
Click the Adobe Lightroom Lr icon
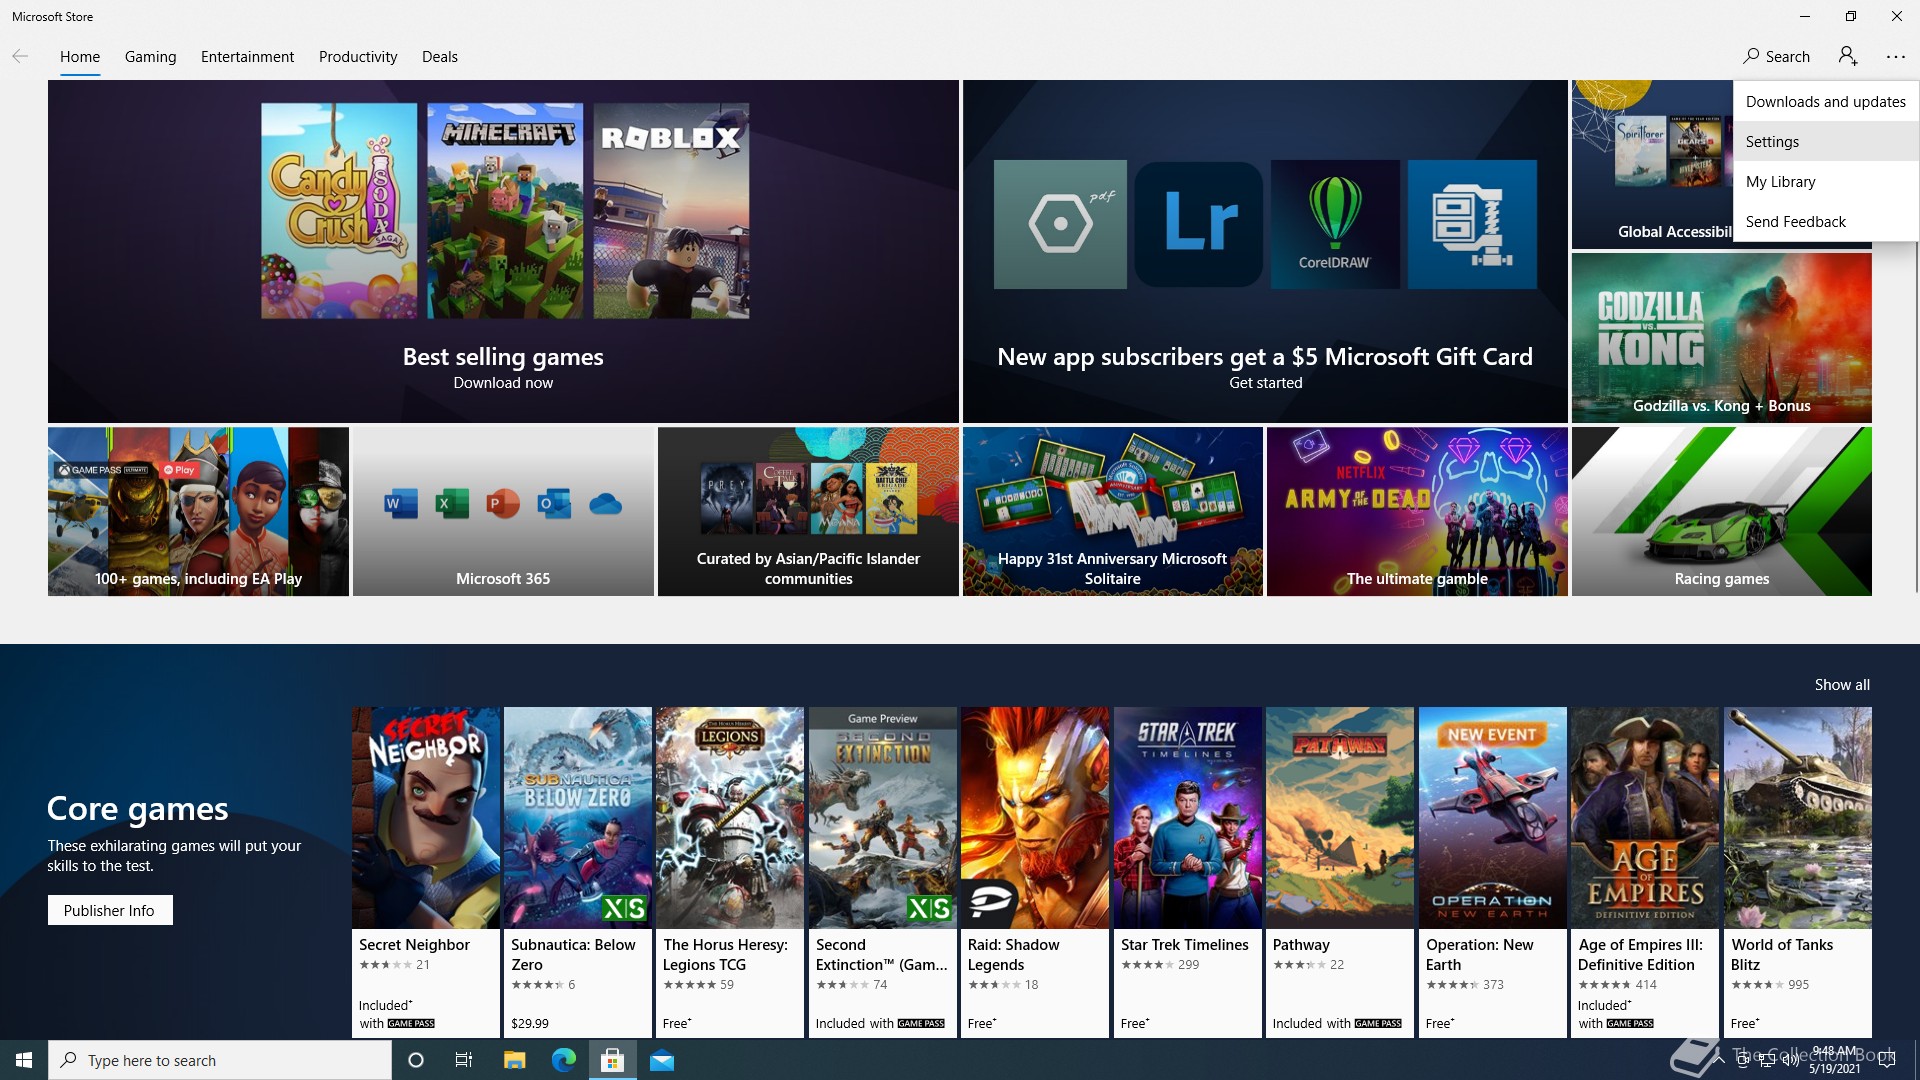pyautogui.click(x=1198, y=225)
